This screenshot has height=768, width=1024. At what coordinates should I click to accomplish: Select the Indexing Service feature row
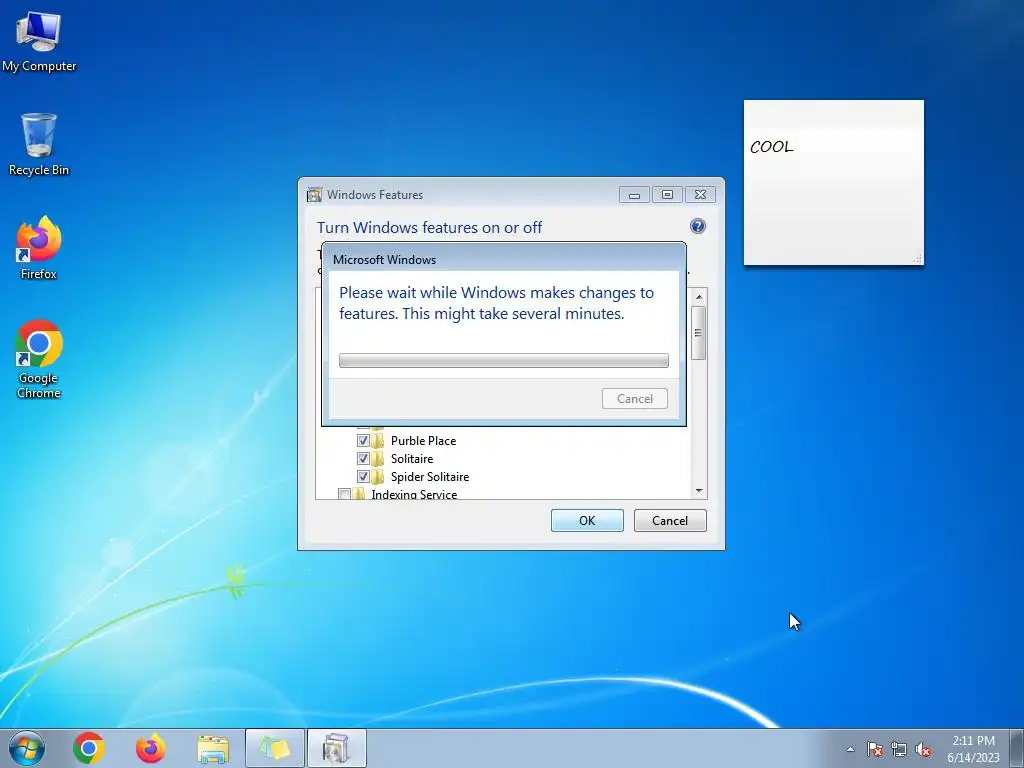pos(414,494)
